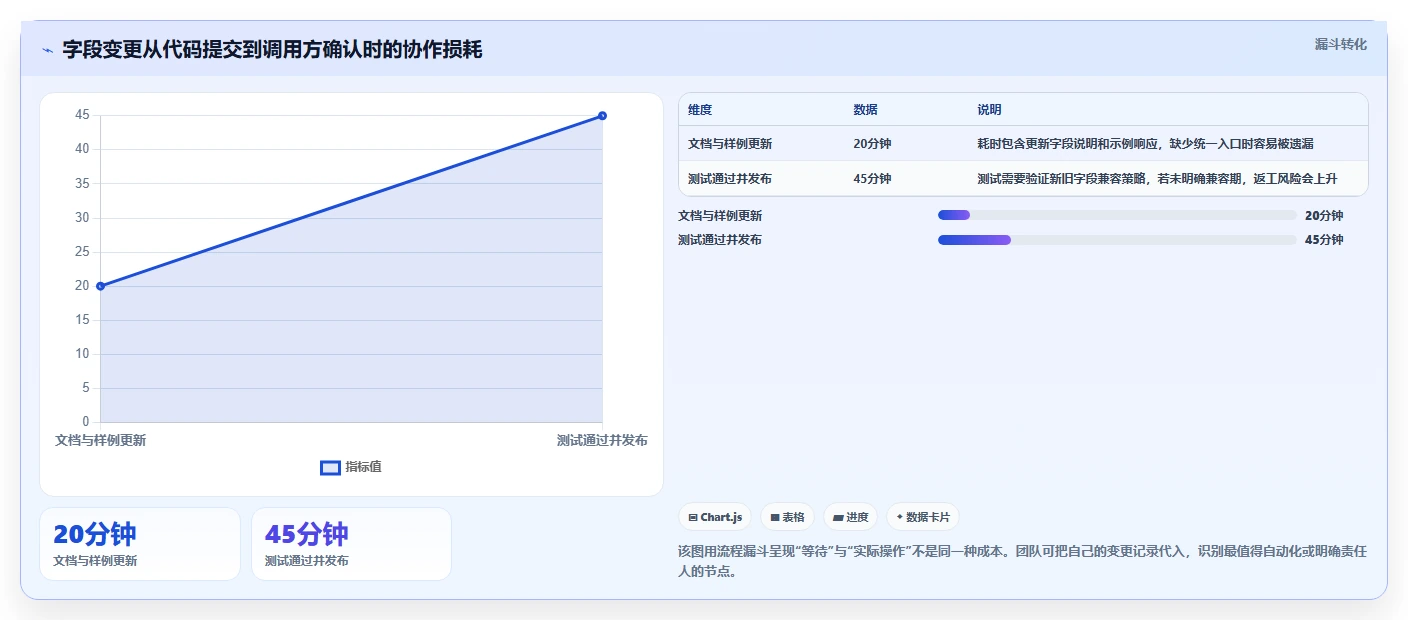Viewport: 1408px width, 620px height.
Task: Select the chart data point at 20
Action: (100, 286)
